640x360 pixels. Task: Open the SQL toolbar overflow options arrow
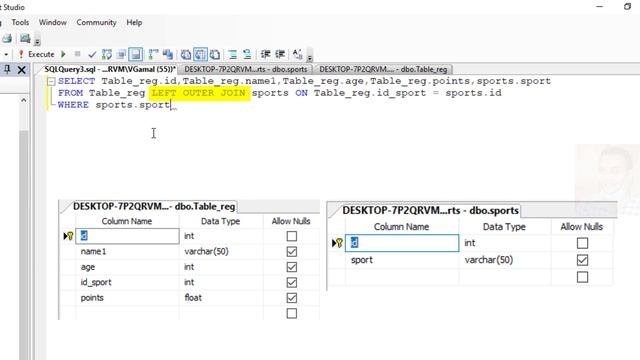309,57
